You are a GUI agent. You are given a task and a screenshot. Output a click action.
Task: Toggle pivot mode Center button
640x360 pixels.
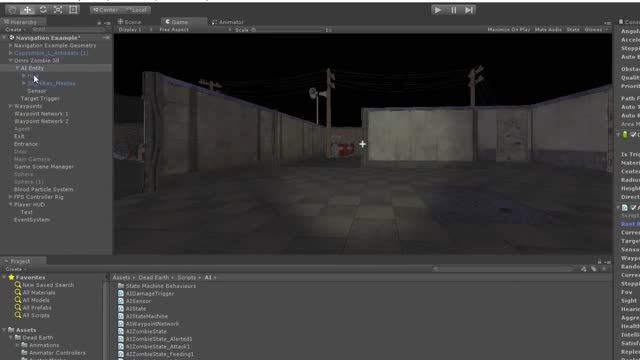(x=105, y=10)
